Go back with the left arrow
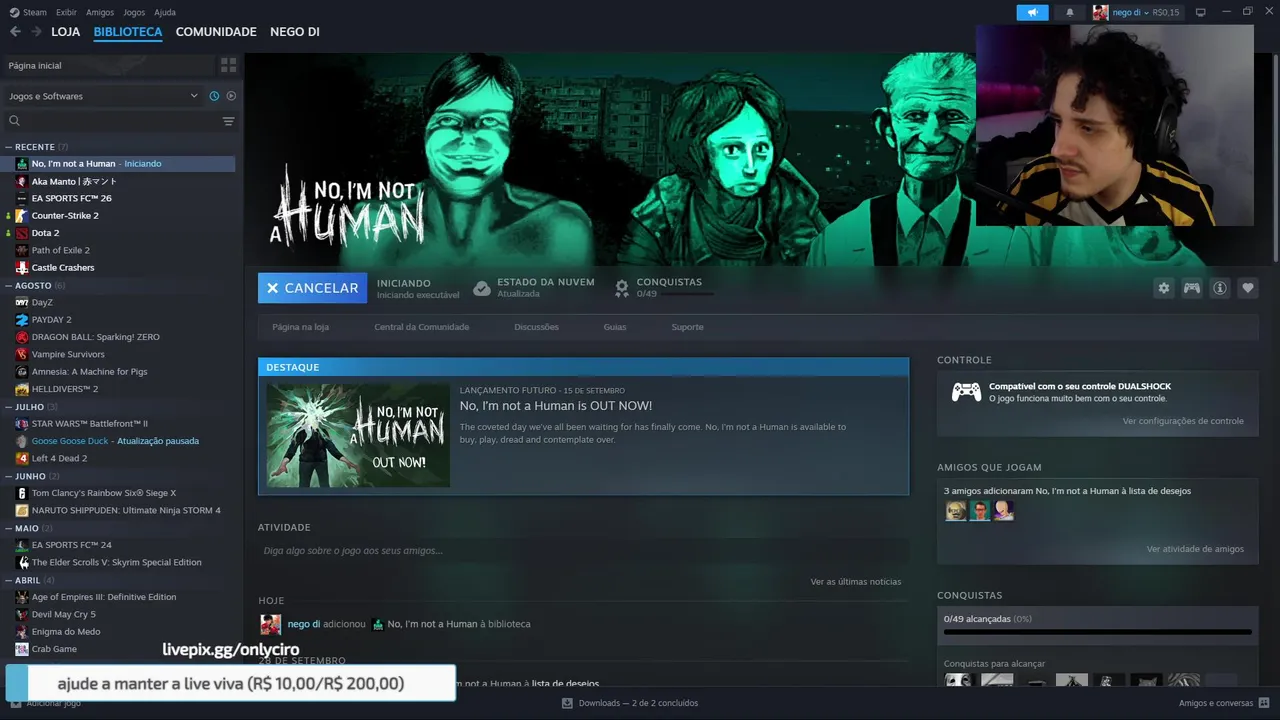The image size is (1280, 720). point(15,32)
